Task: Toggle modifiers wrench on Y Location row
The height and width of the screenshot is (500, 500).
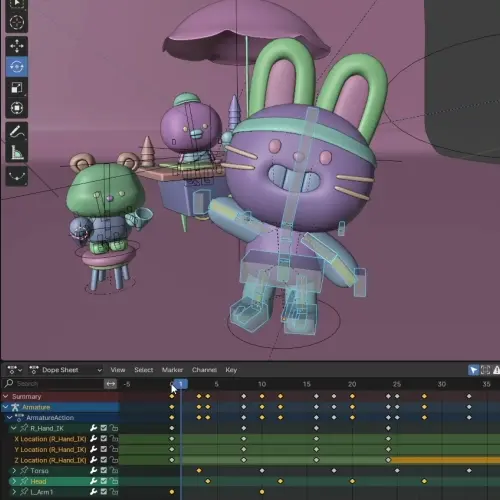Action: point(94,449)
